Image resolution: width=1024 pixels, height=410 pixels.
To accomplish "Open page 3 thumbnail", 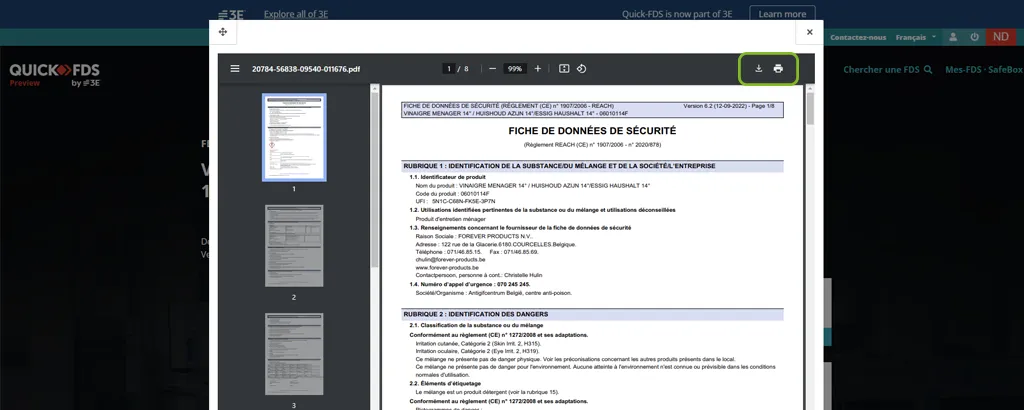I will 294,354.
